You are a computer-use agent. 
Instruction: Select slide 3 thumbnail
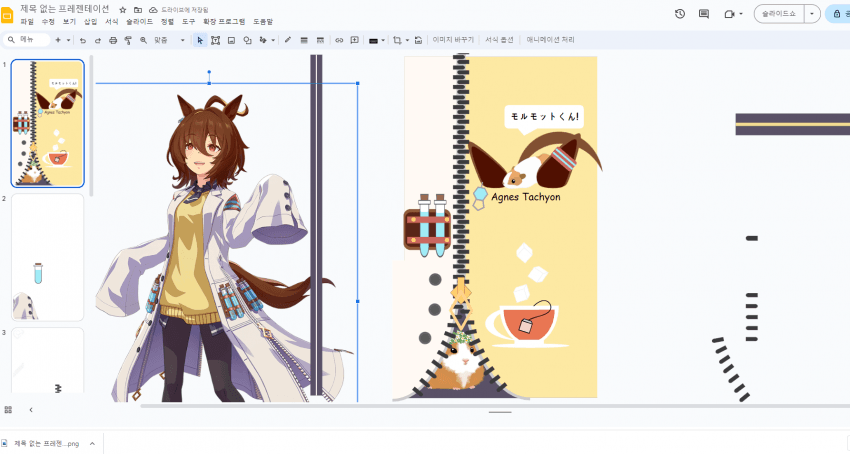48,360
